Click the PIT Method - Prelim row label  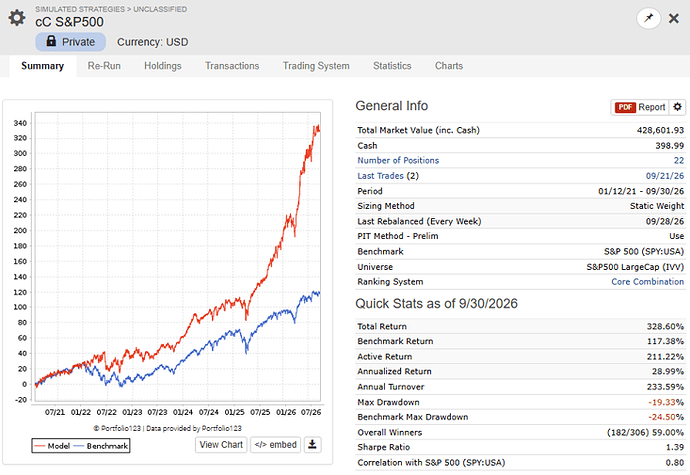[398, 236]
